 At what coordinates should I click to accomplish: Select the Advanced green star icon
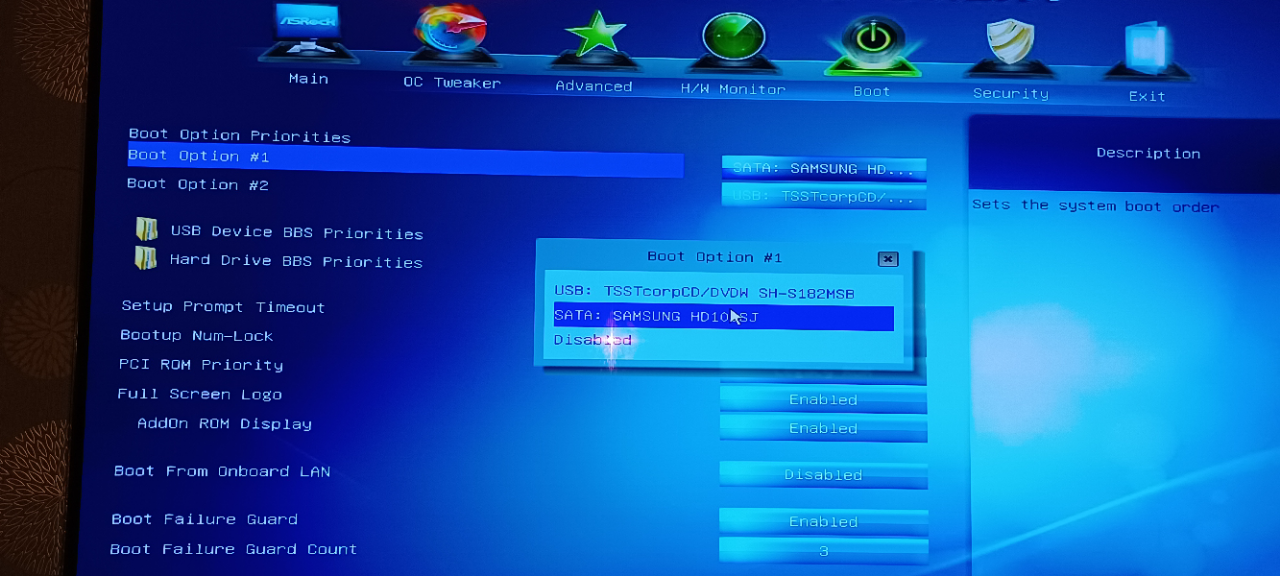pyautogui.click(x=596, y=40)
